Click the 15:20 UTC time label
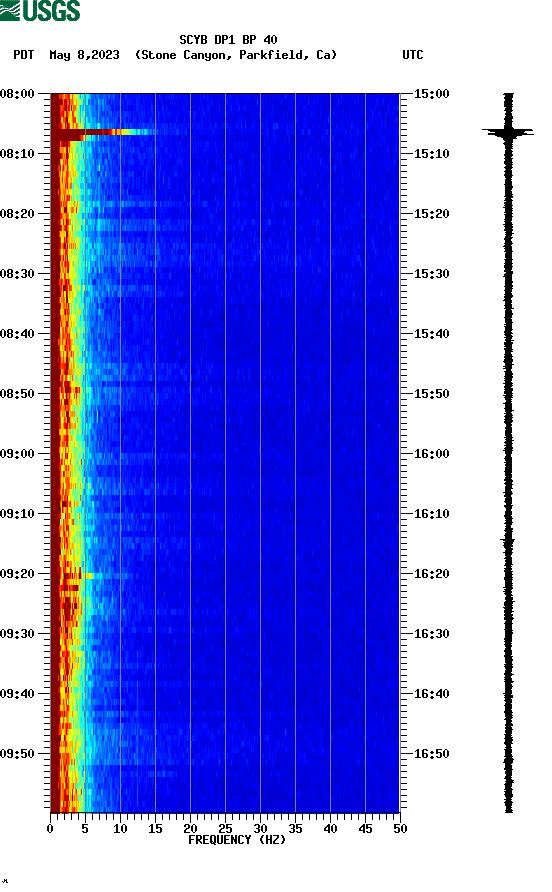 pyautogui.click(x=431, y=214)
